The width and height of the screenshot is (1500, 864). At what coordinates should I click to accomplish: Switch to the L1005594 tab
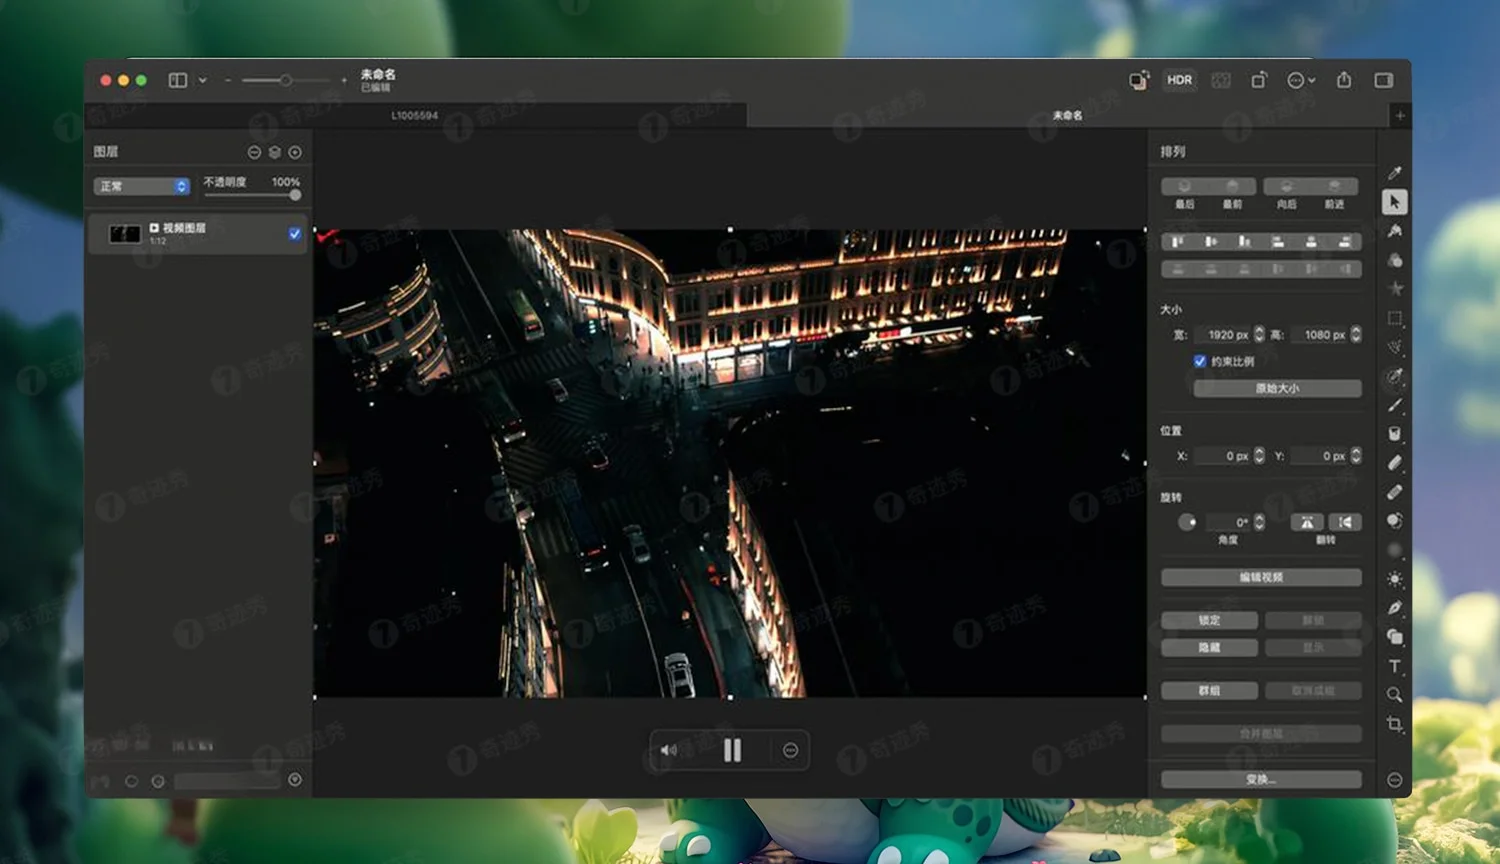[x=414, y=115]
